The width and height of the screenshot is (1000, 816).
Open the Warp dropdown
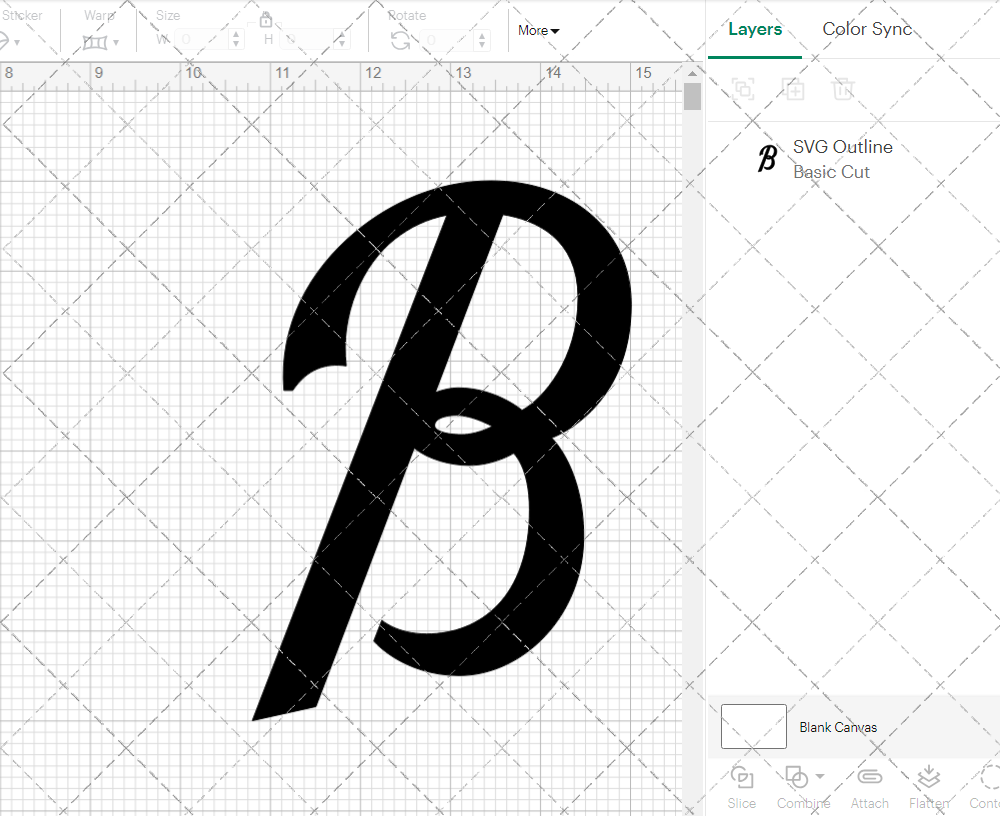click(101, 42)
